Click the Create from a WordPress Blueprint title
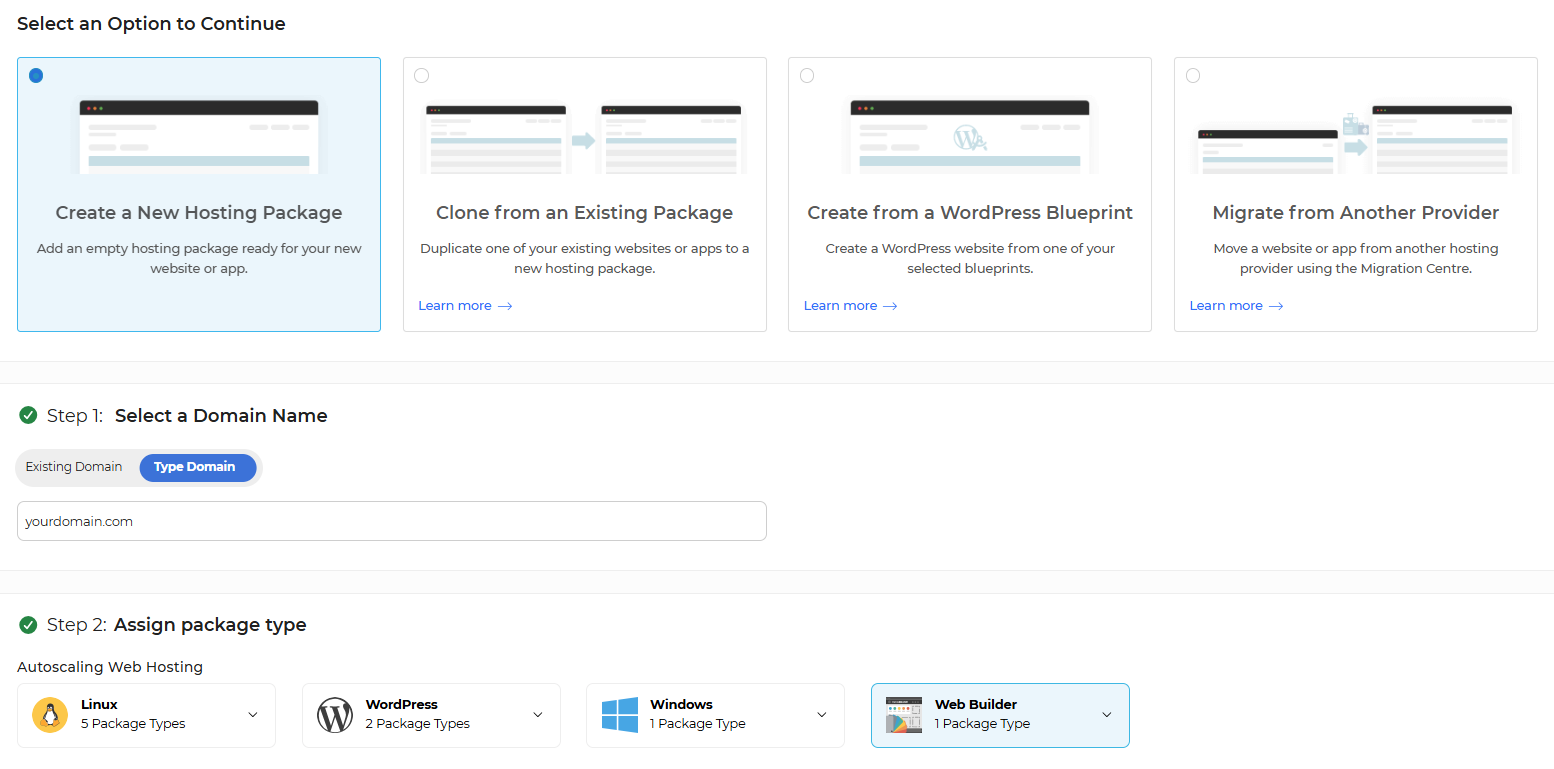Image resolution: width=1554 pixels, height=769 pixels. [x=970, y=213]
